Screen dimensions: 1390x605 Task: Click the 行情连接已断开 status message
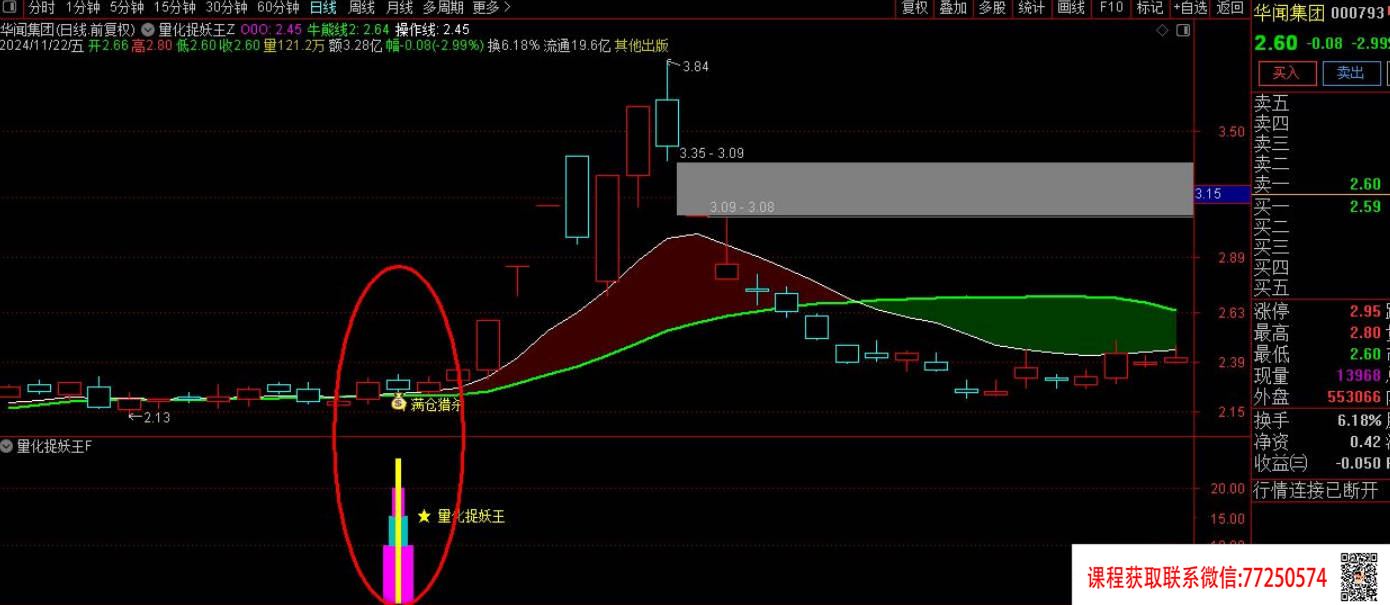[1315, 490]
